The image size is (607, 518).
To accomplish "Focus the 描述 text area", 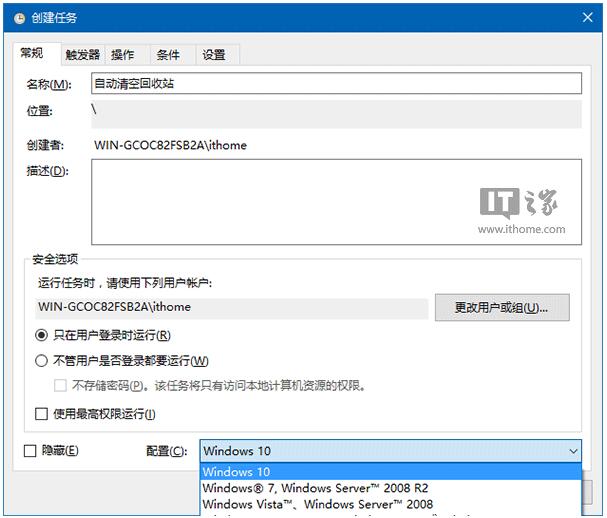I will [336, 202].
